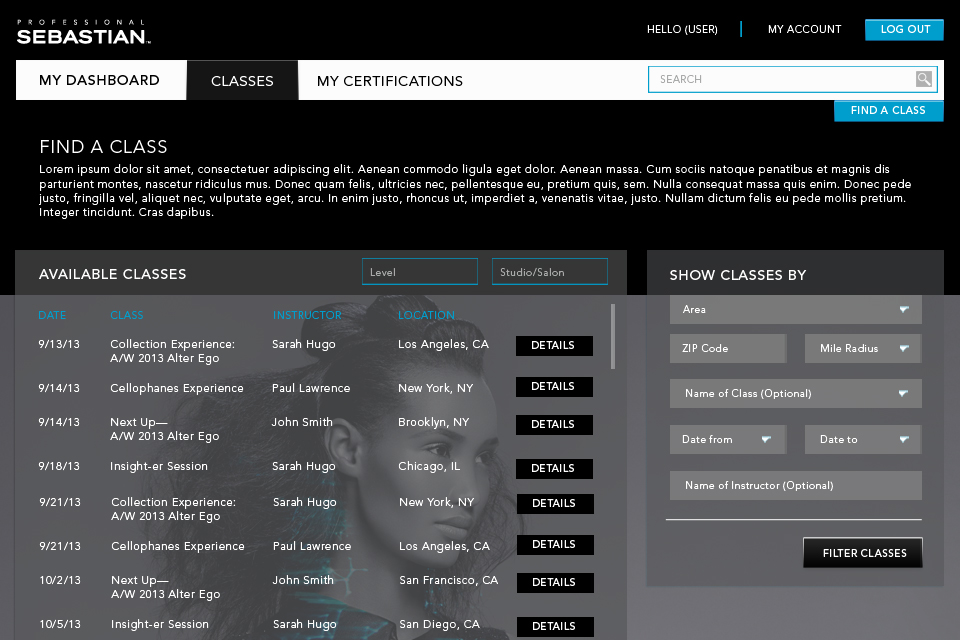Switch to My Dashboard tab
The width and height of the screenshot is (960, 640).
pyautogui.click(x=101, y=80)
